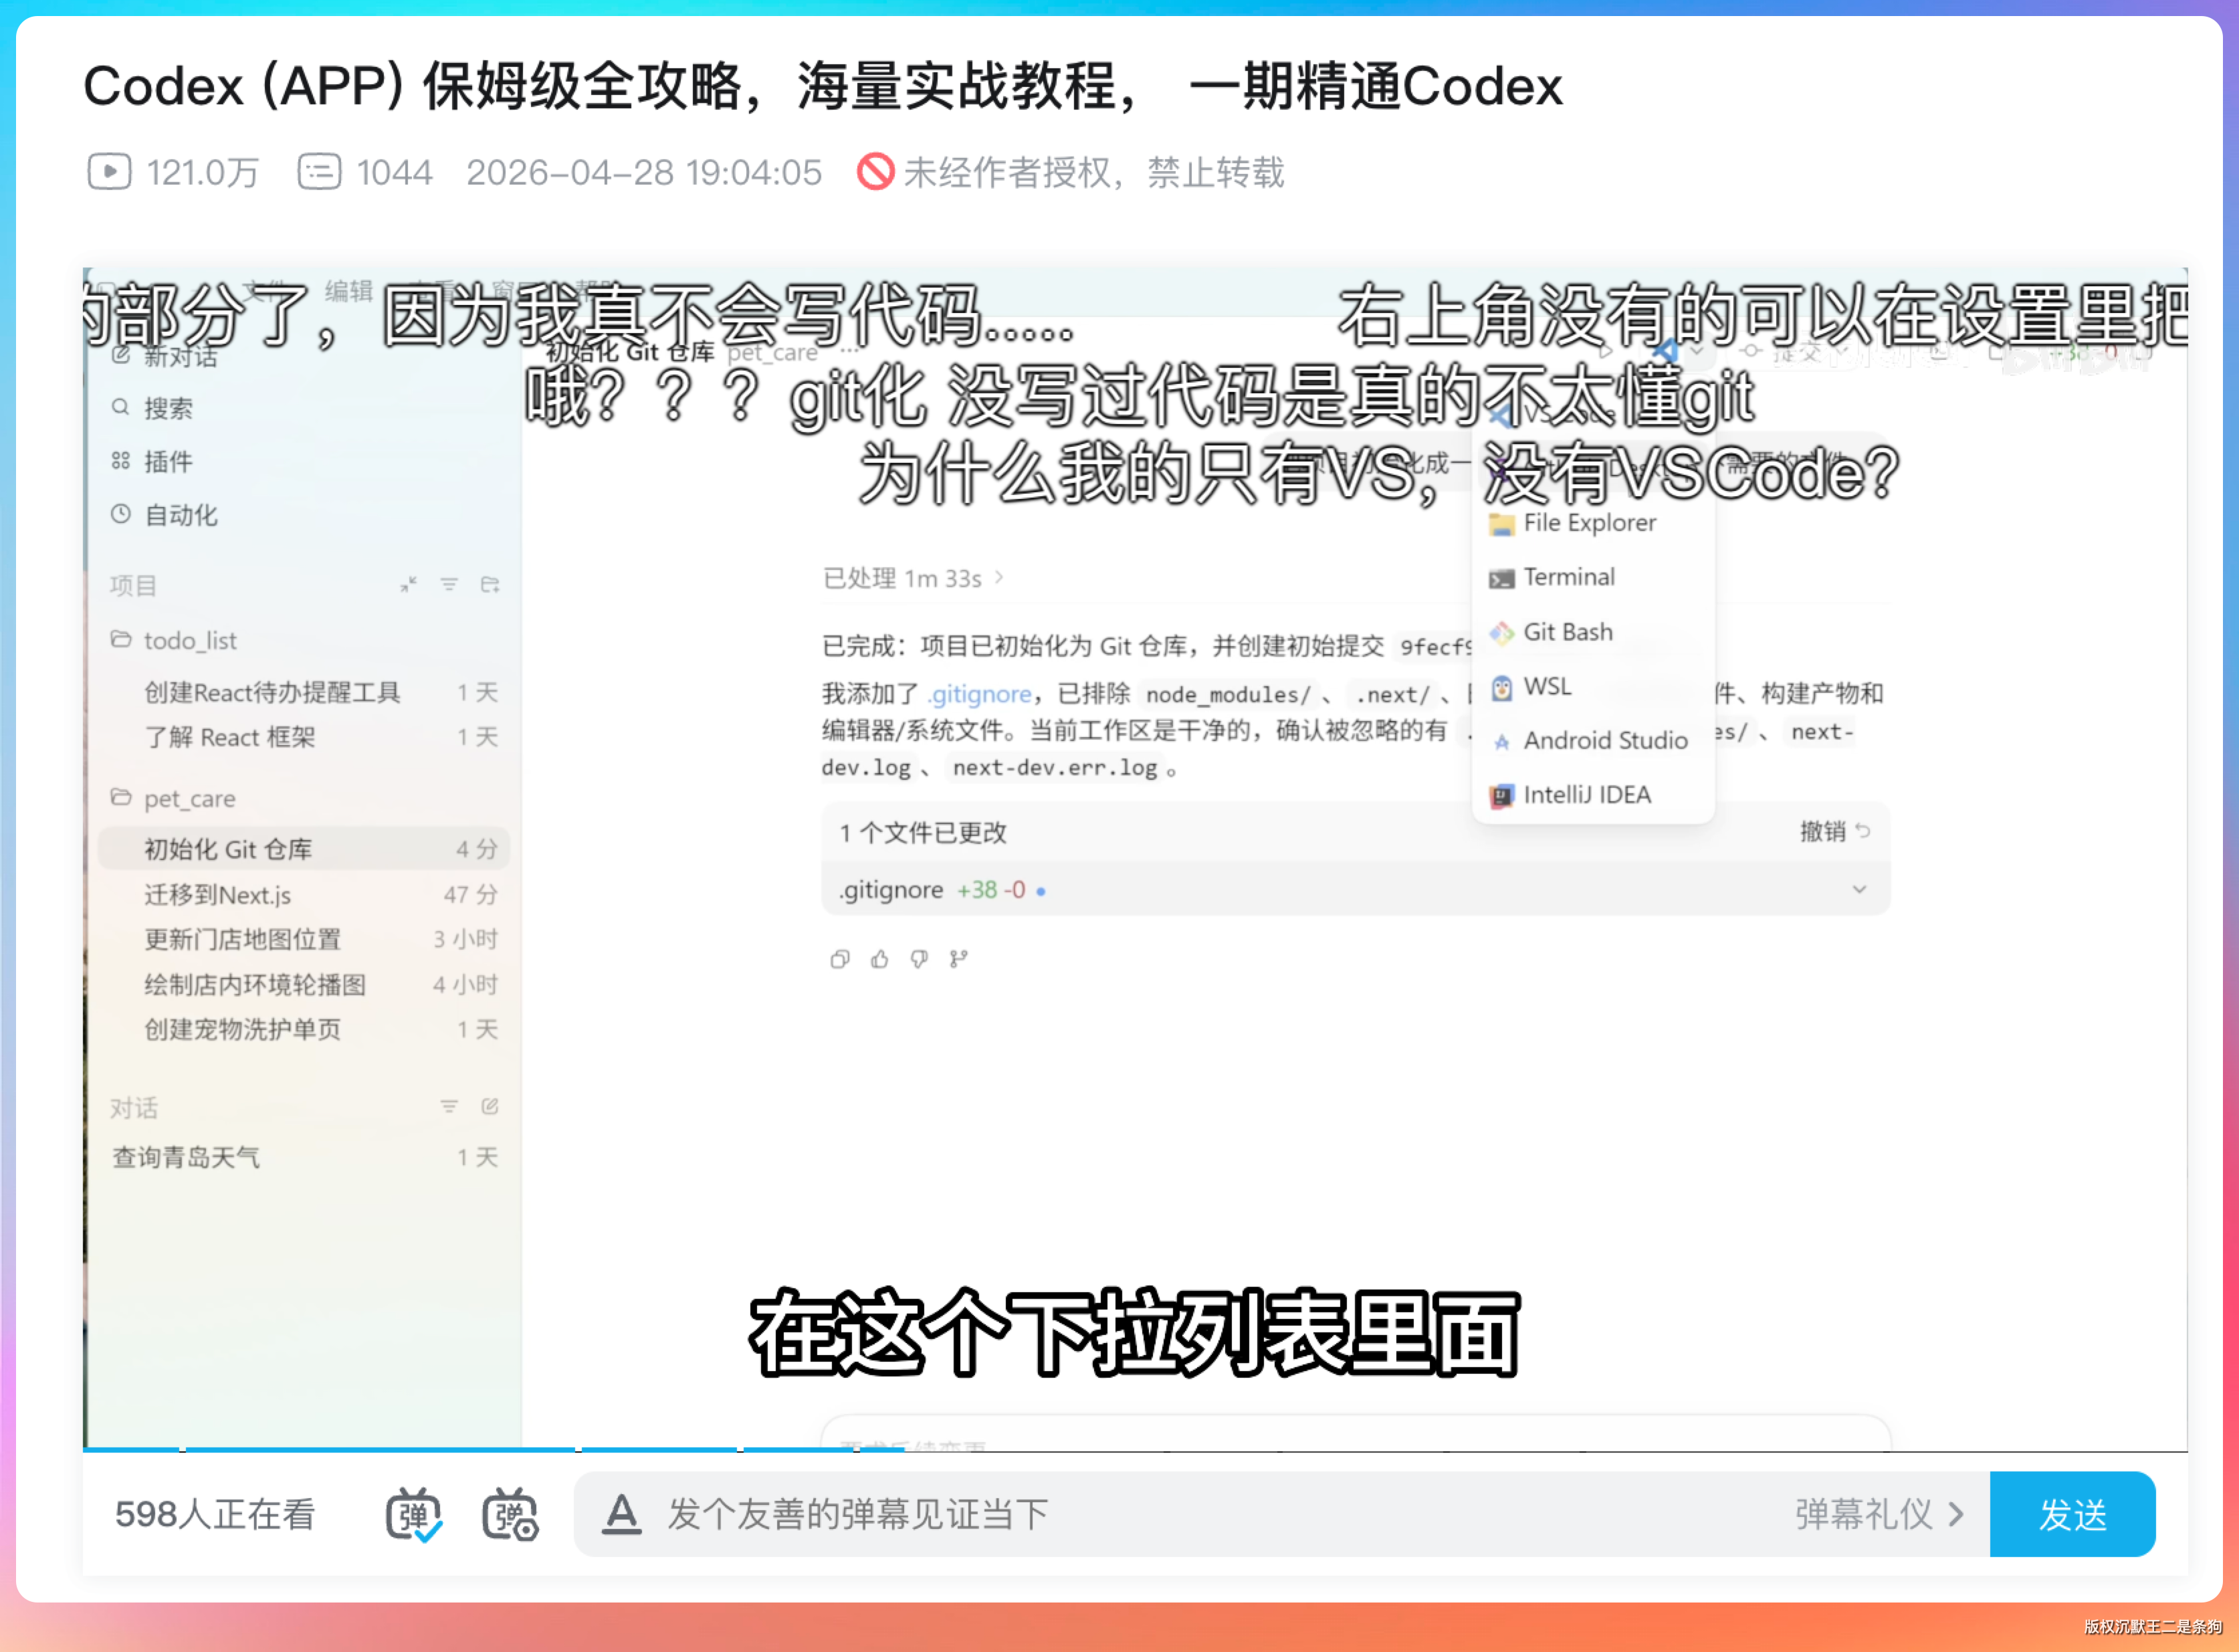Click the thumbs down icon

pyautogui.click(x=919, y=959)
